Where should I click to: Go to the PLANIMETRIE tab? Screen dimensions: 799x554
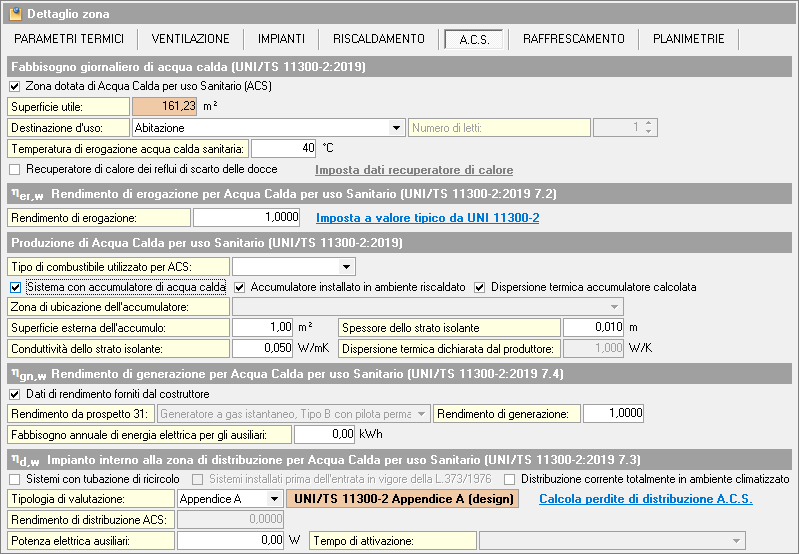coord(688,39)
